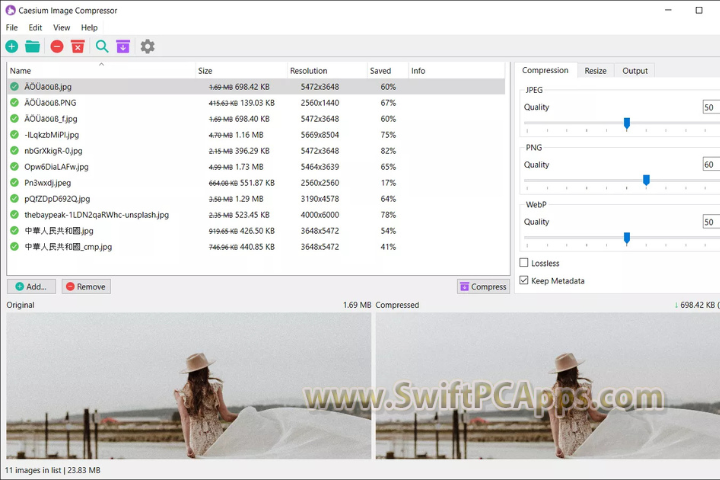
Task: Click the status bar text '11 images in list'
Action: click(33, 470)
